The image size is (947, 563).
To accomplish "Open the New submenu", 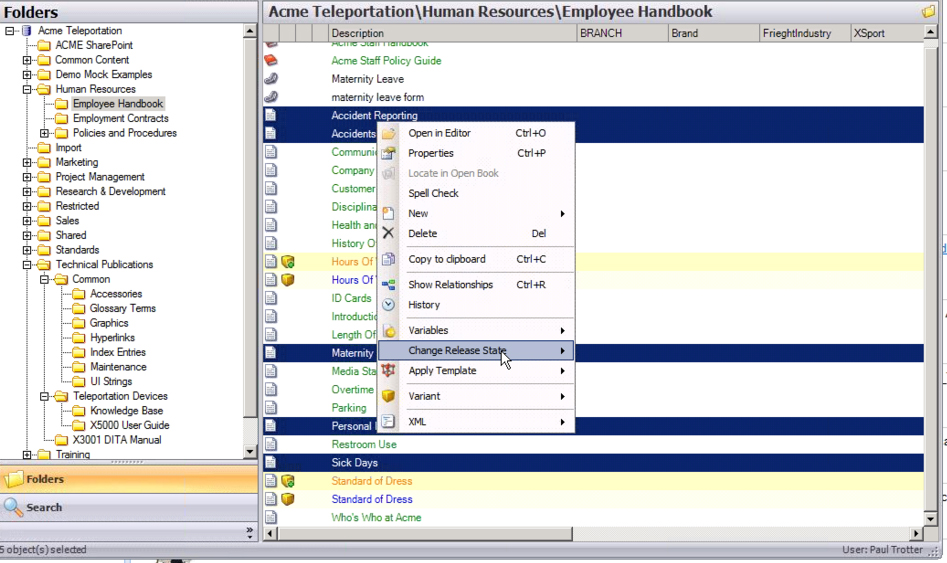I will click(476, 213).
